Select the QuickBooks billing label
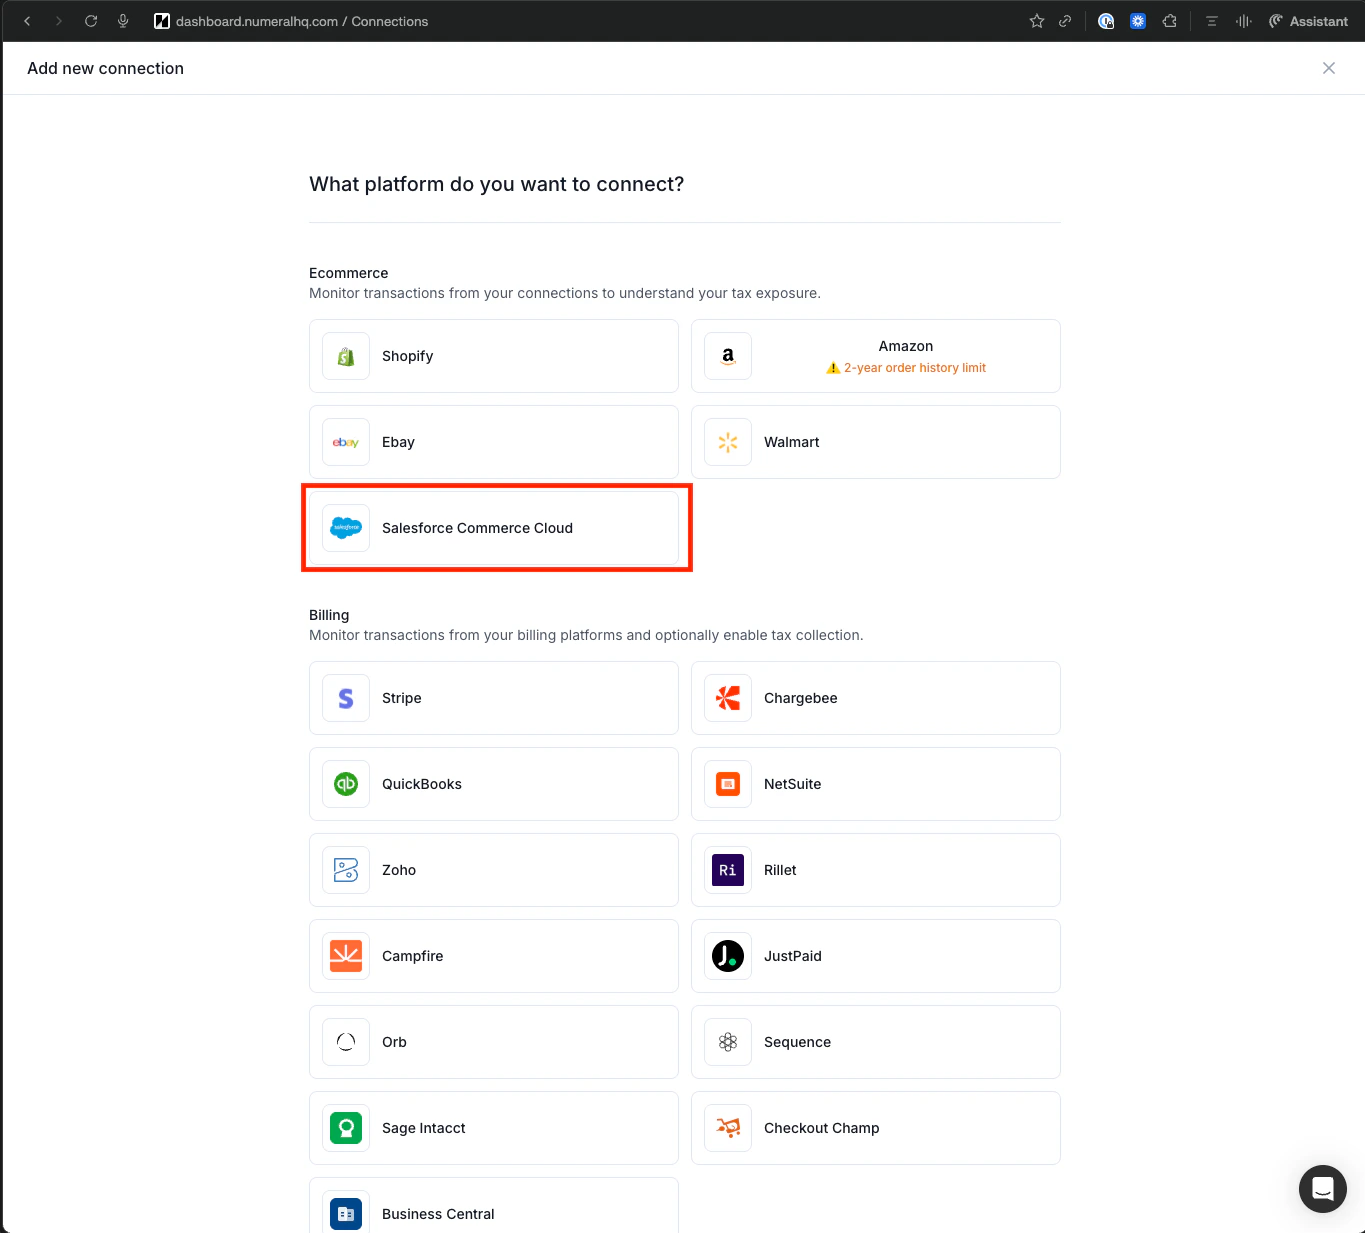The width and height of the screenshot is (1365, 1233). (422, 784)
